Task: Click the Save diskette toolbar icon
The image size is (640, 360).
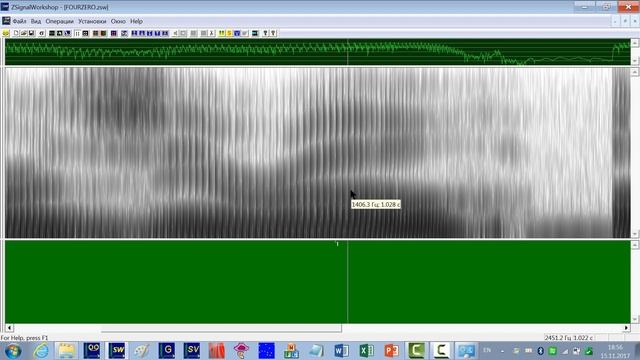Action: (x=31, y=33)
